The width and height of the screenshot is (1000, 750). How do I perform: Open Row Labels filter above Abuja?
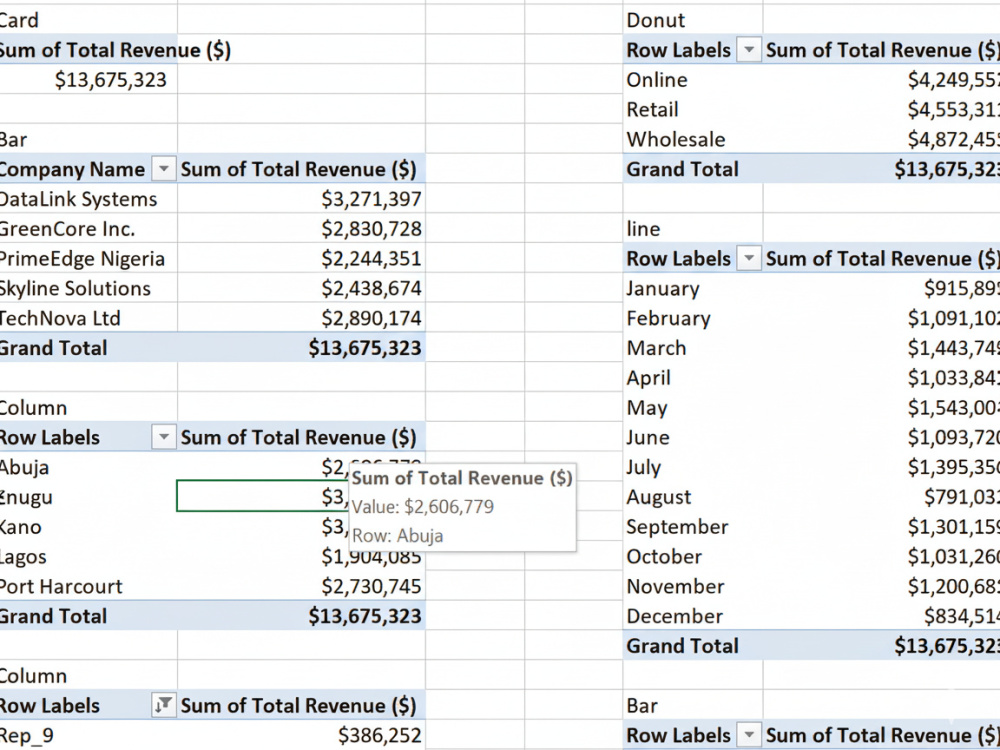click(163, 438)
